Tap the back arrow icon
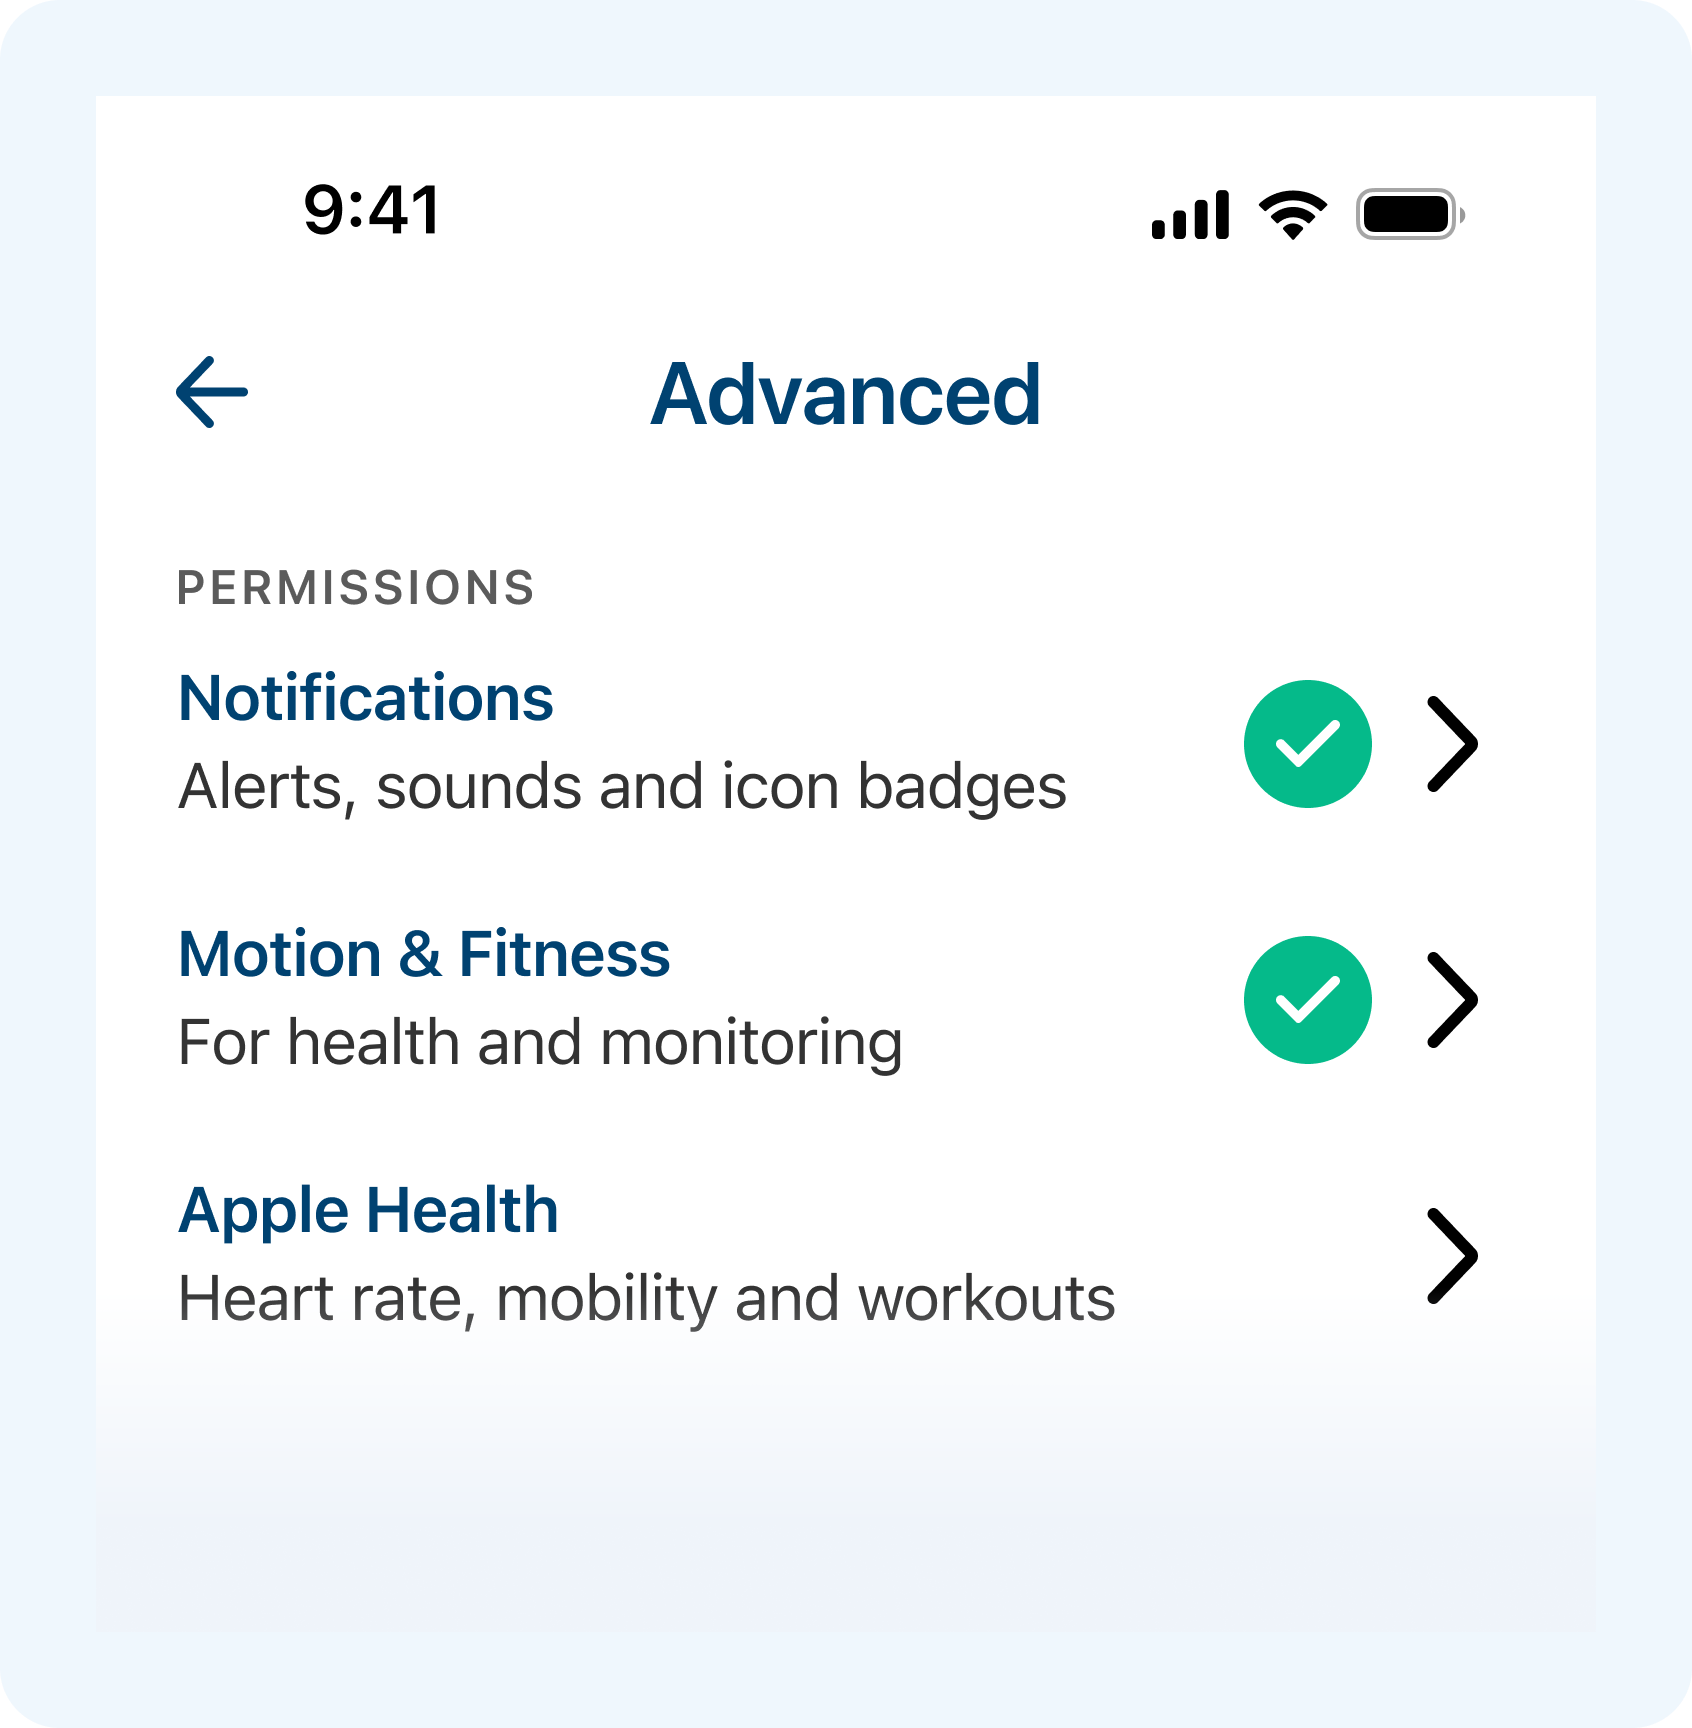This screenshot has width=1692, height=1728. 212,392
